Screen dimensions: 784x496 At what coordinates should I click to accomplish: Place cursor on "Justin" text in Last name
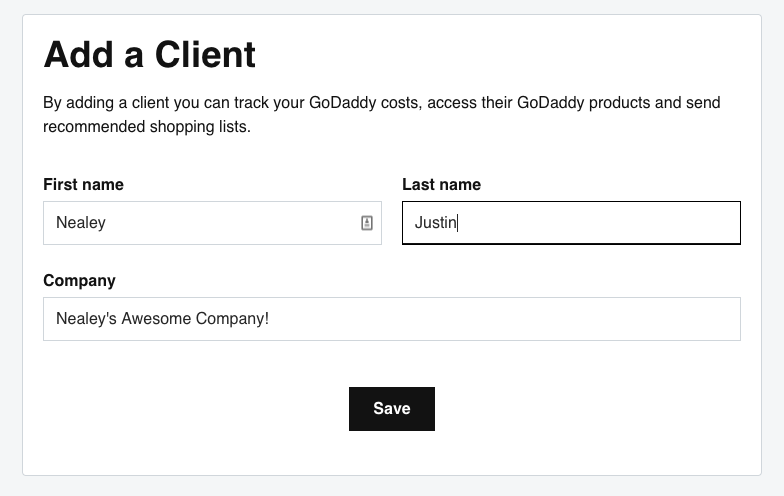point(436,222)
